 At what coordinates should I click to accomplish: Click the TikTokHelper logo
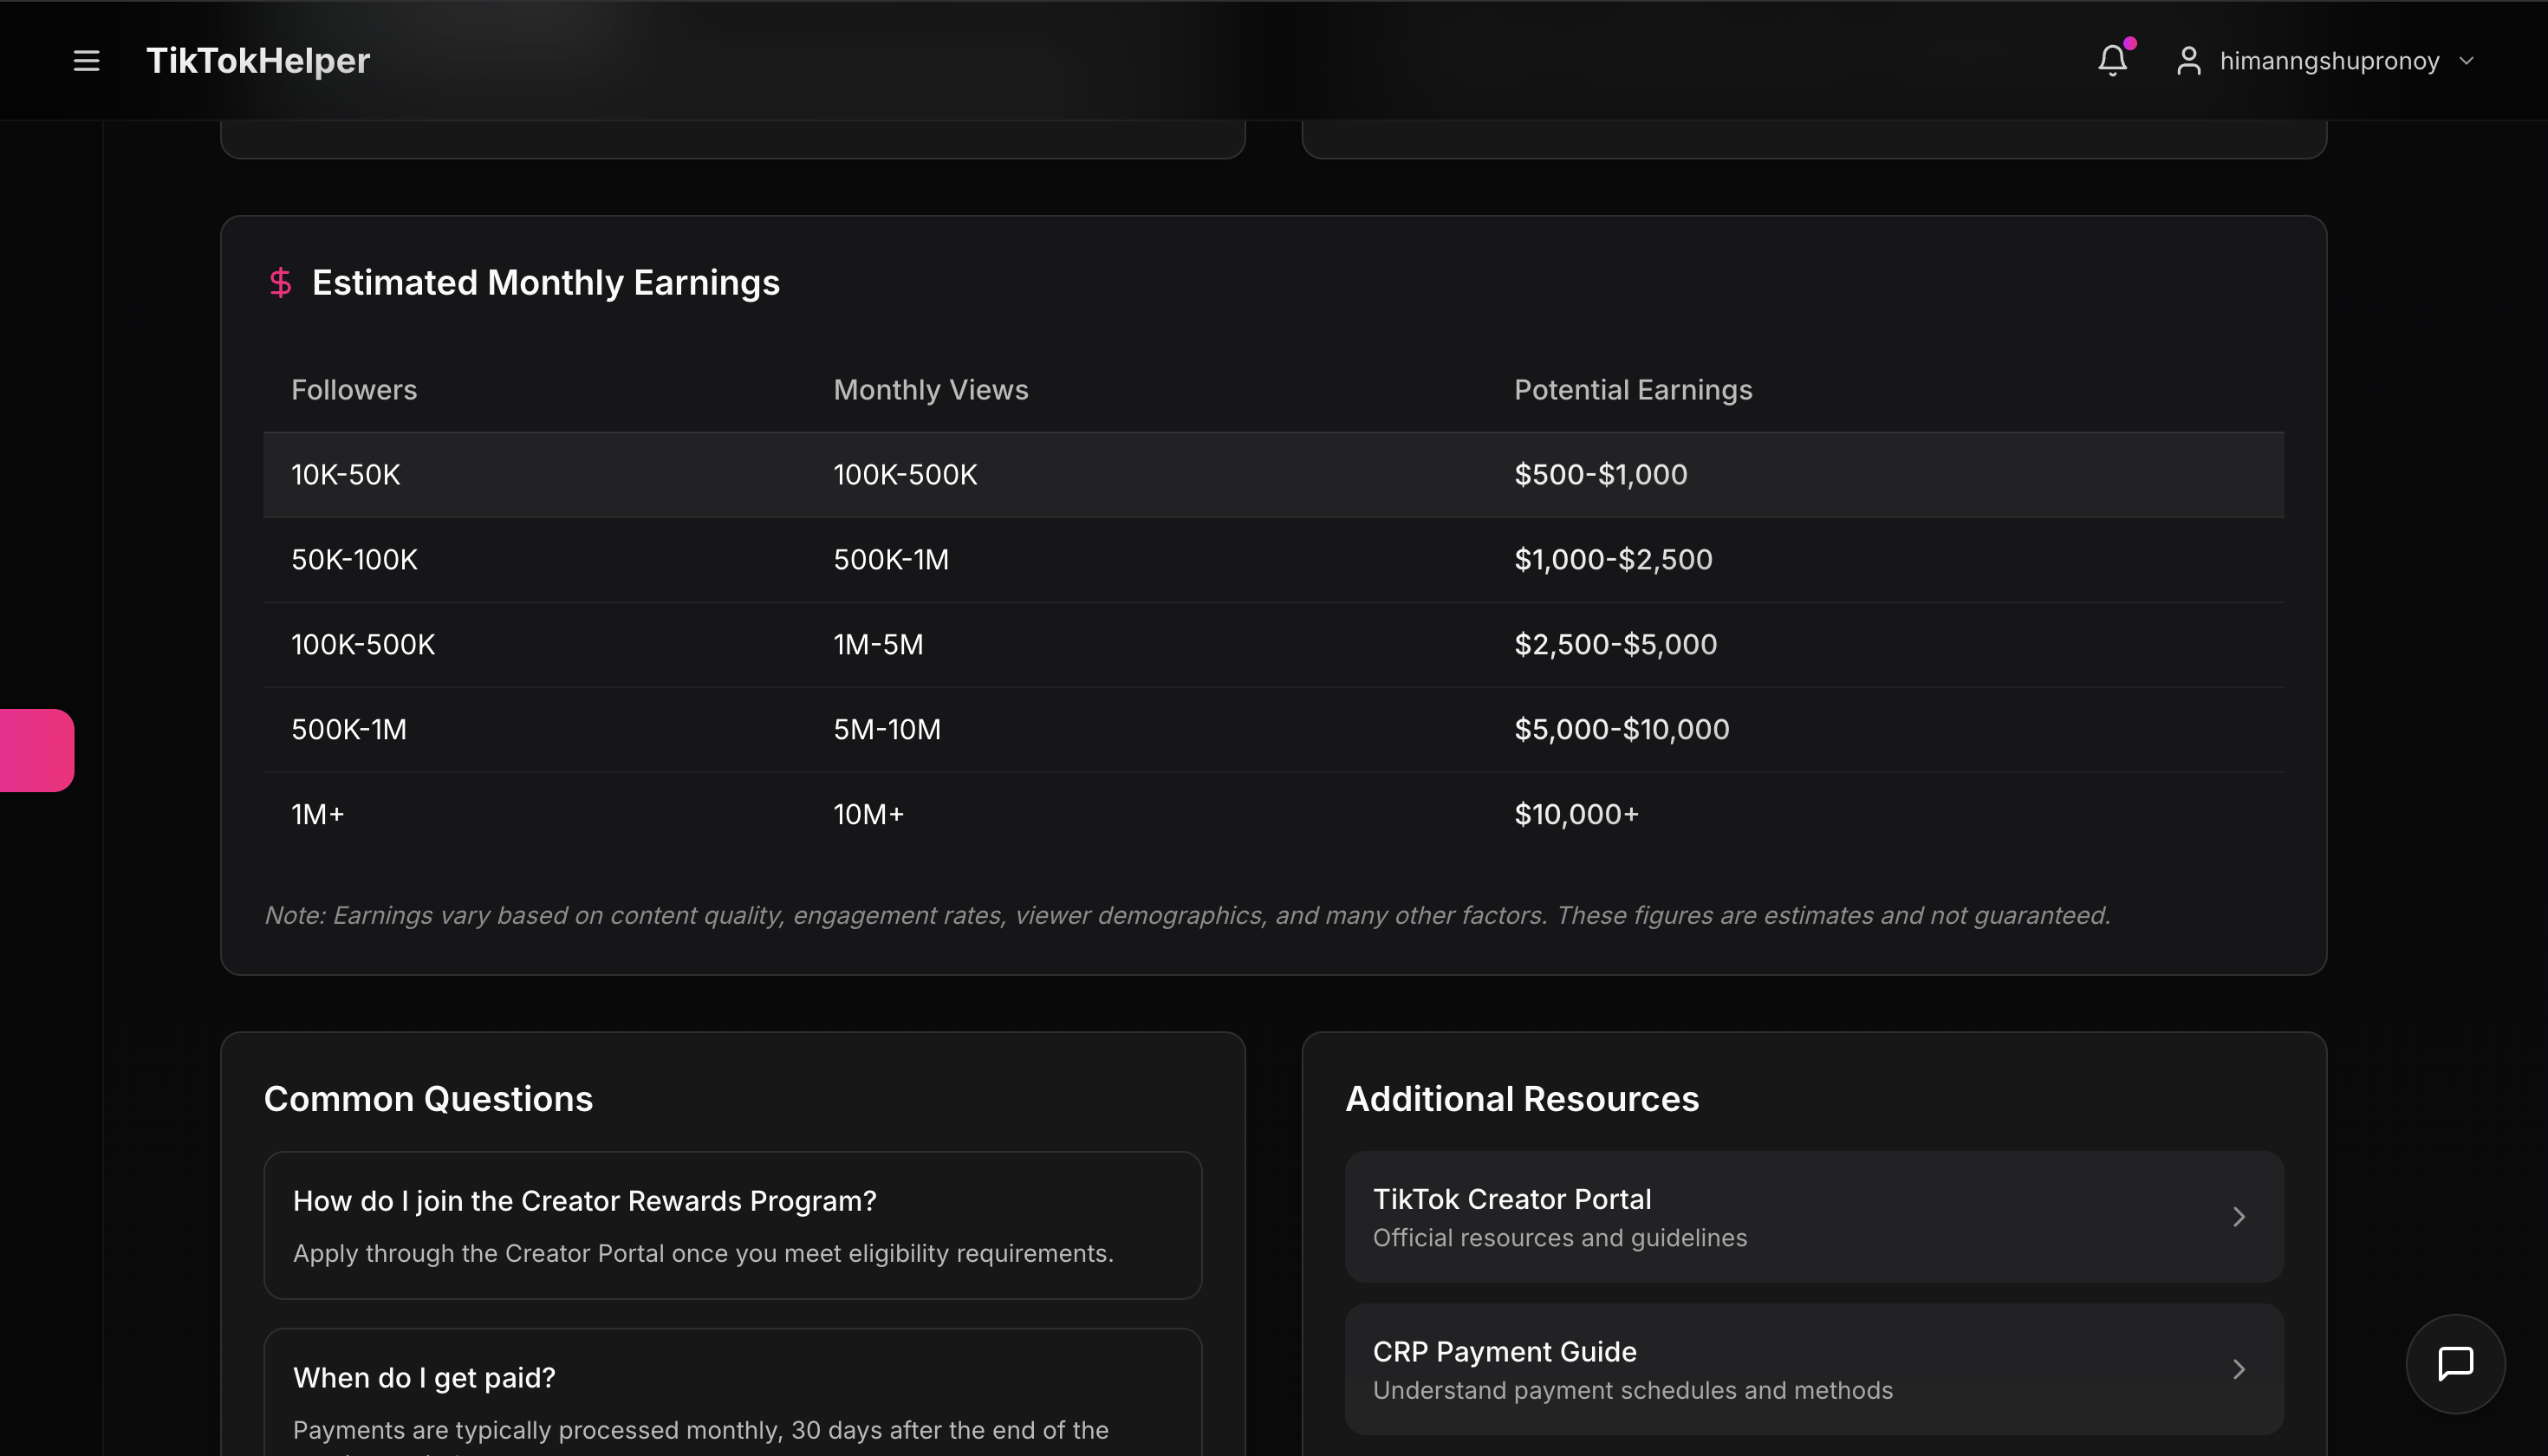click(258, 61)
